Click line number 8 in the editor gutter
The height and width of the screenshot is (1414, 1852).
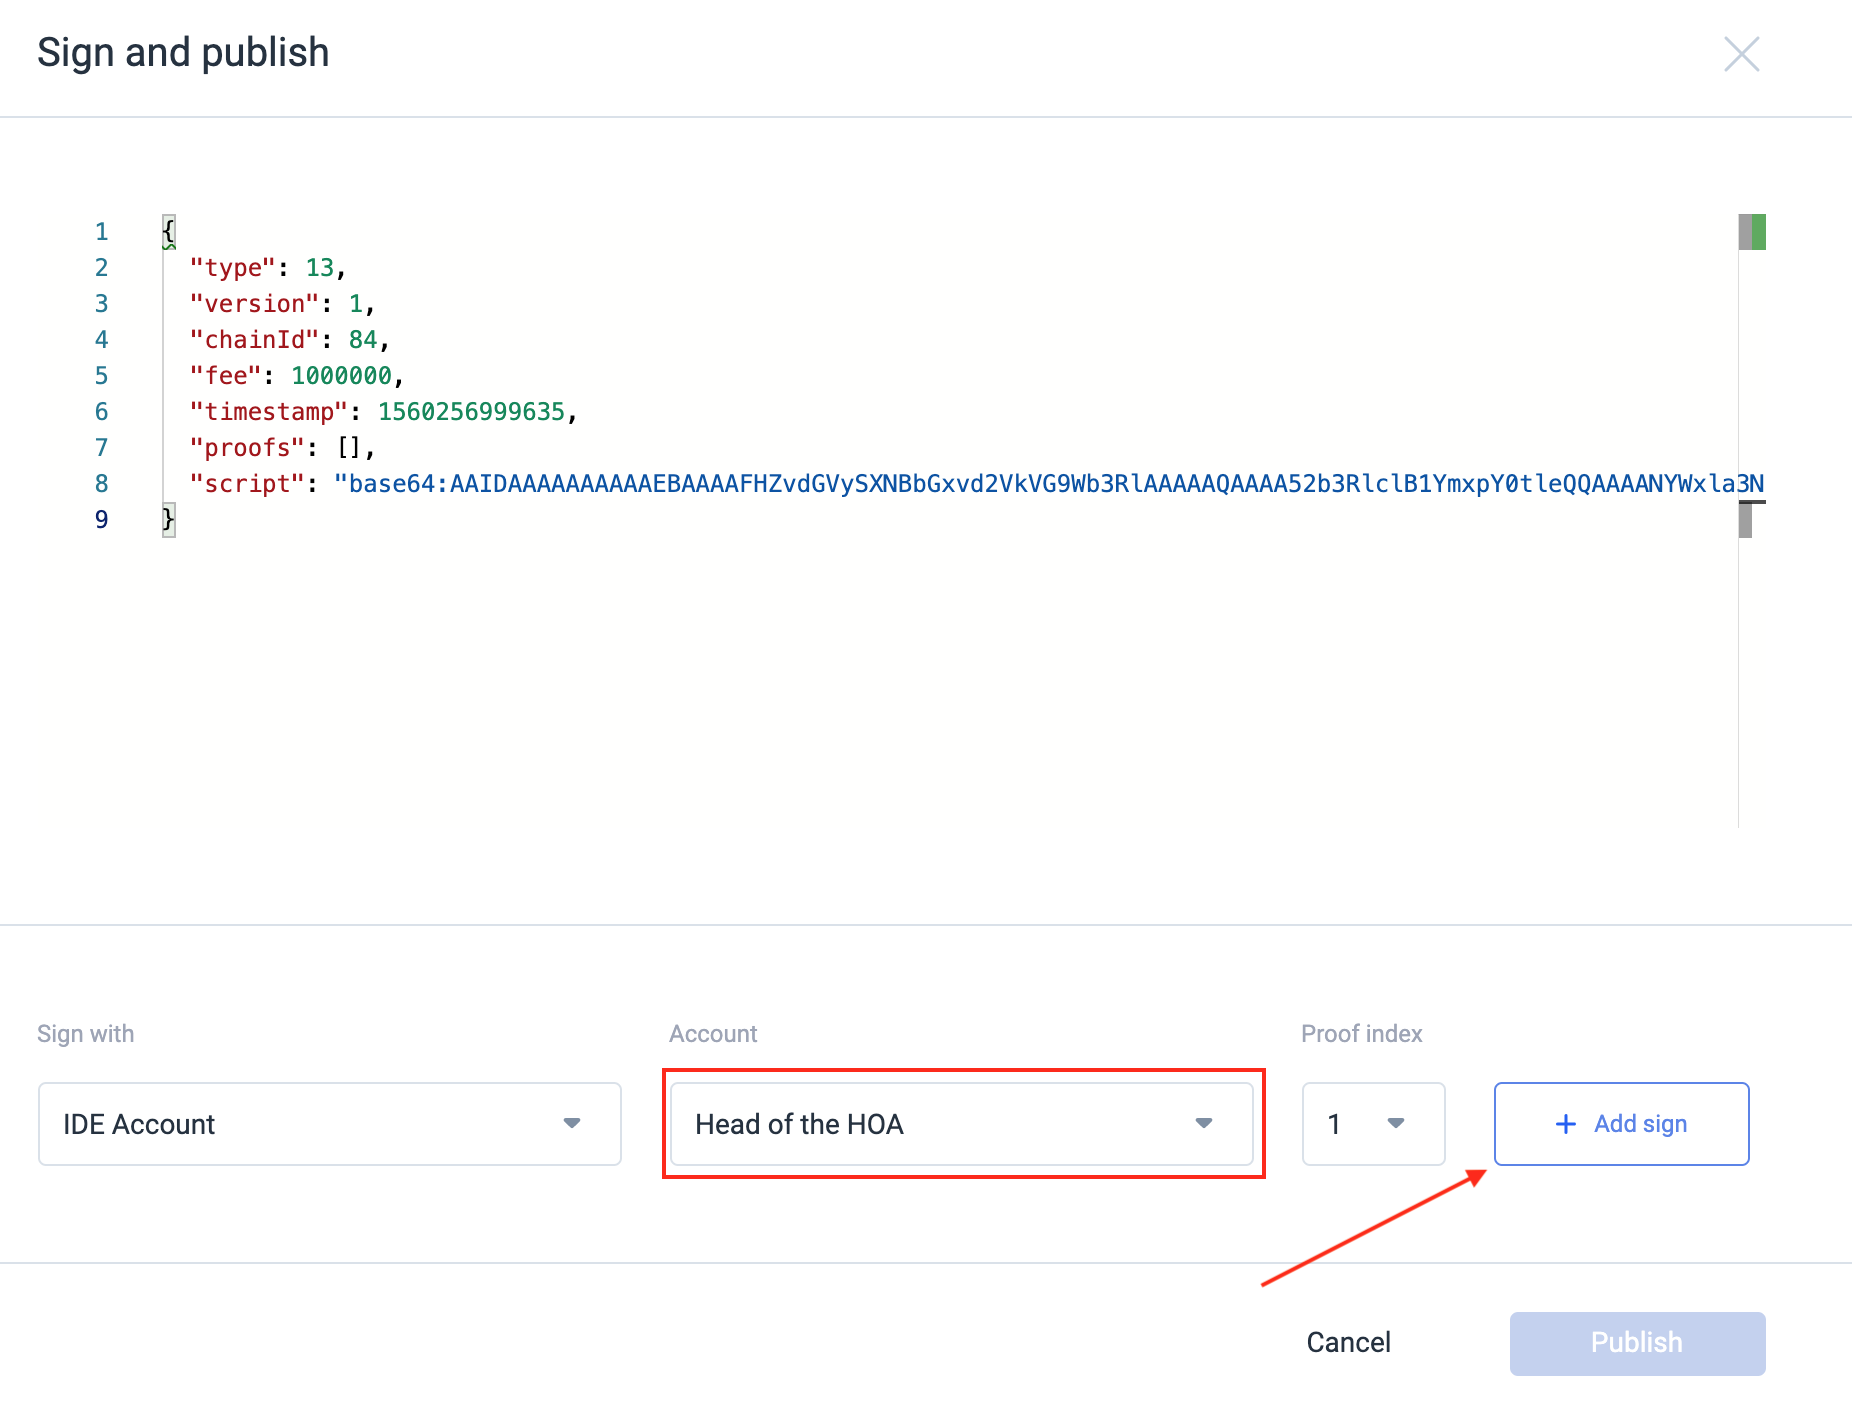101,484
